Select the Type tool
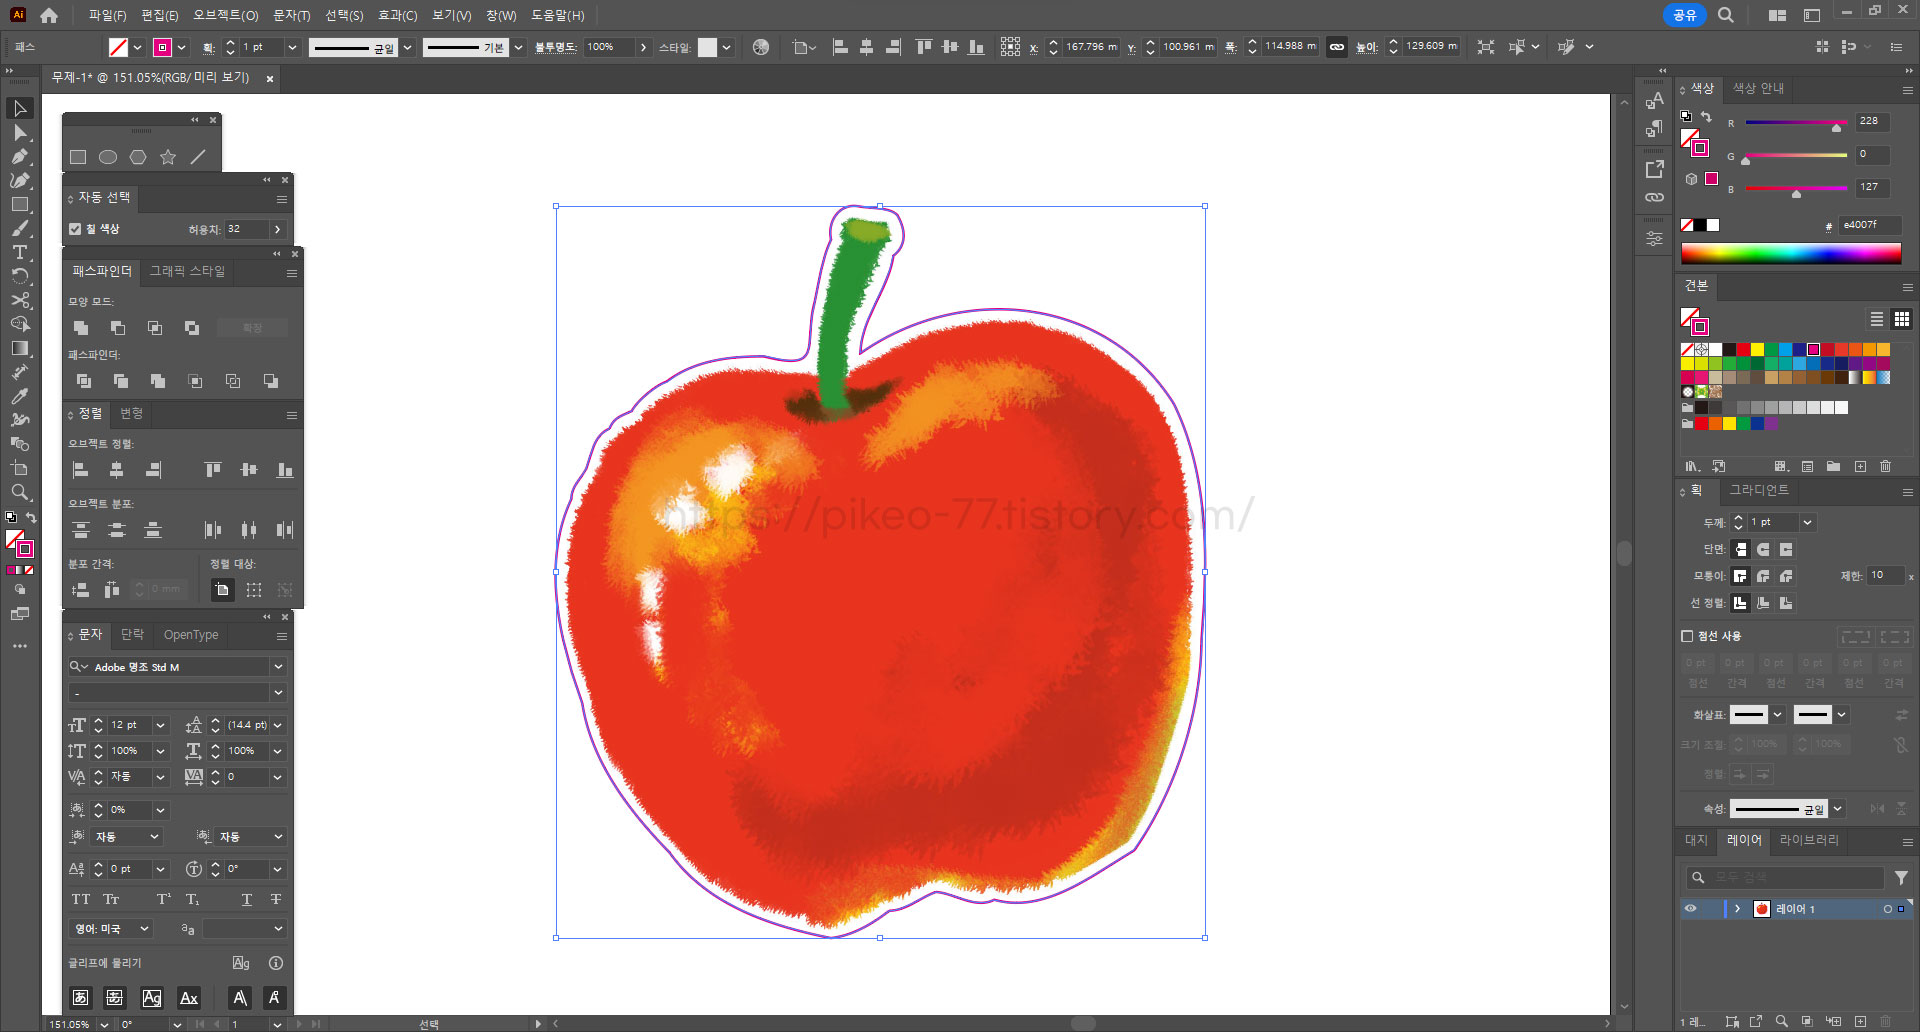This screenshot has height=1032, width=1920. pos(19,252)
